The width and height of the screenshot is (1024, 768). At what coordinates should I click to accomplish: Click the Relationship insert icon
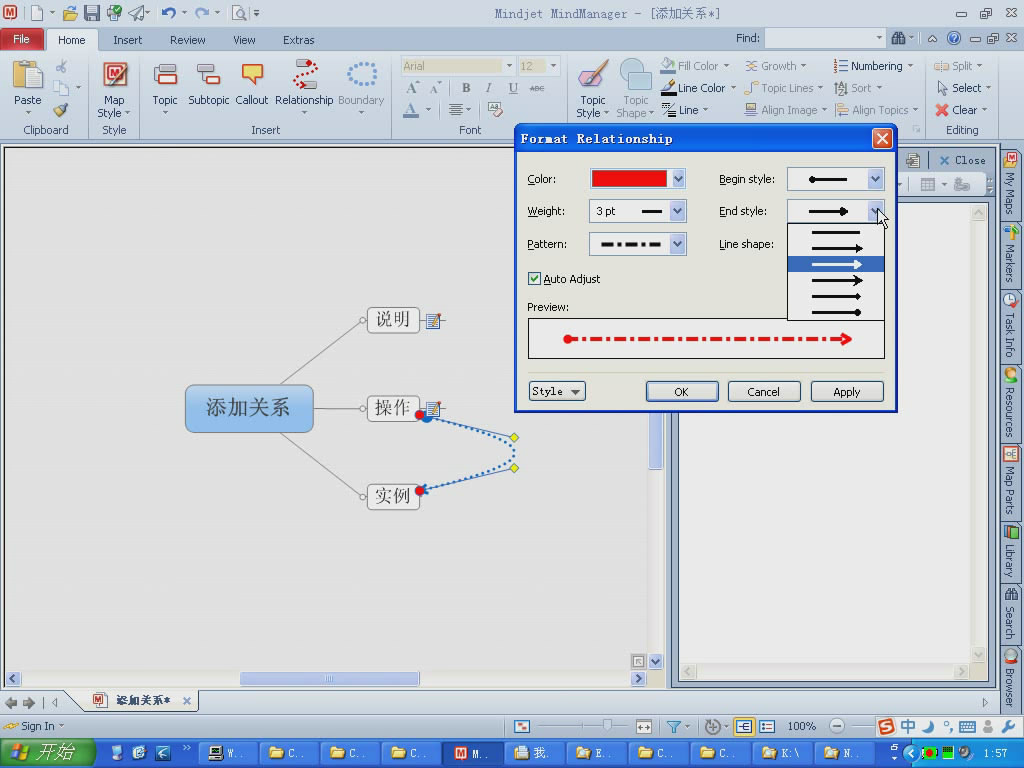304,74
